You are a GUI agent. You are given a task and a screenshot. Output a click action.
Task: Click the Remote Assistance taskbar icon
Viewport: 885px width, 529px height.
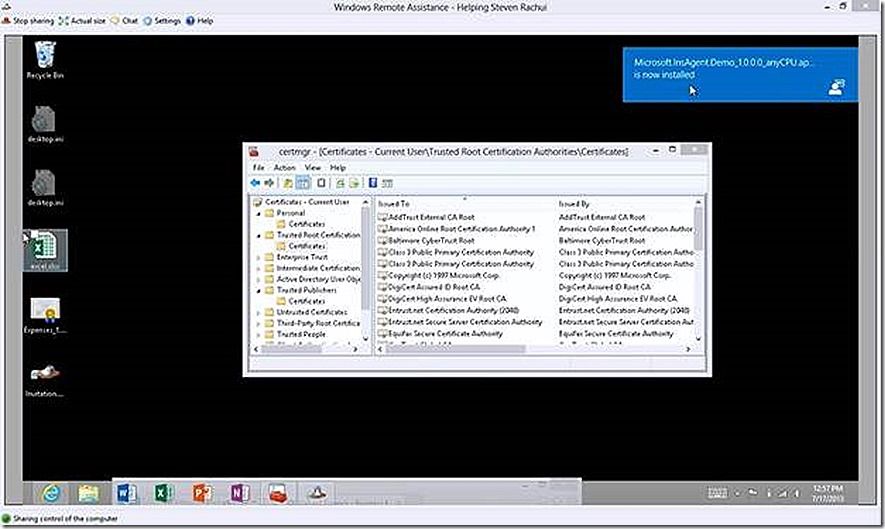coord(317,493)
